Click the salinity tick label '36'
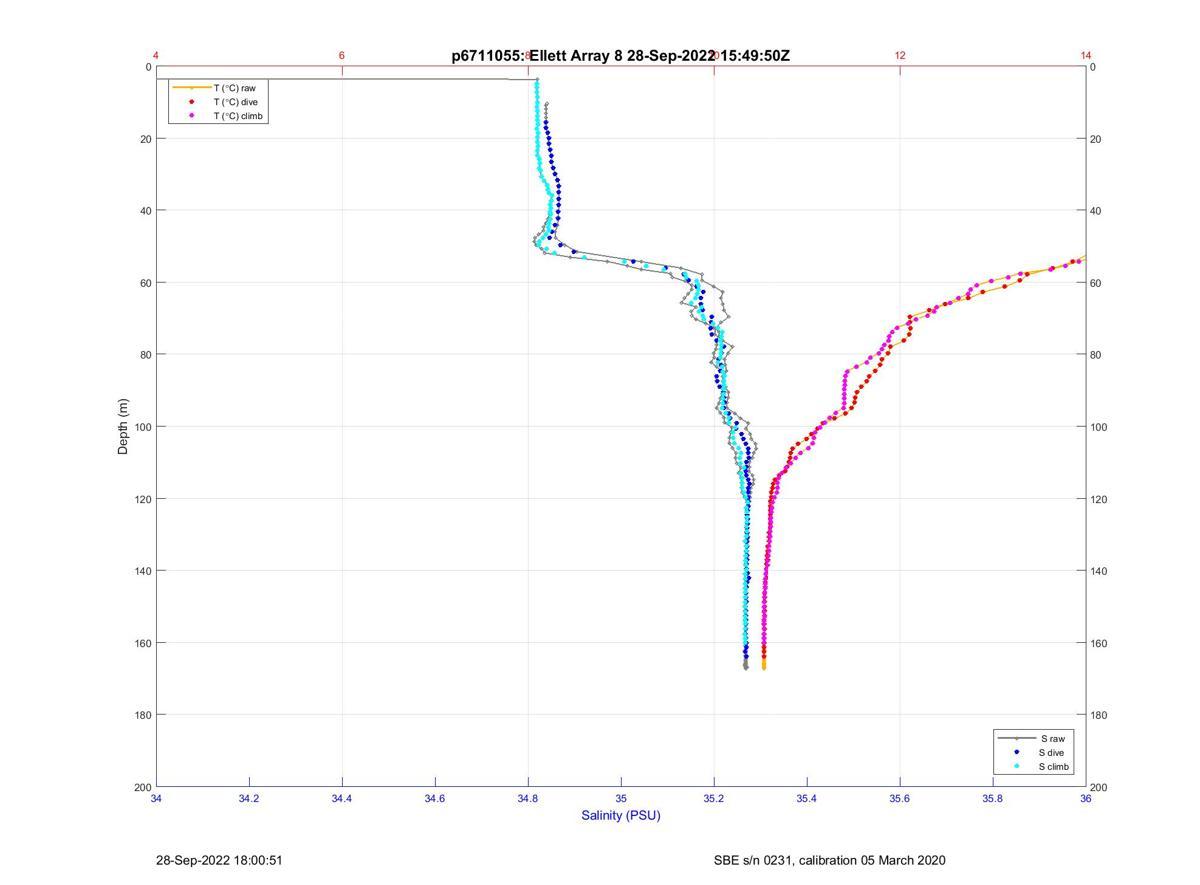Viewport: 1200px width, 885px height. (1086, 798)
